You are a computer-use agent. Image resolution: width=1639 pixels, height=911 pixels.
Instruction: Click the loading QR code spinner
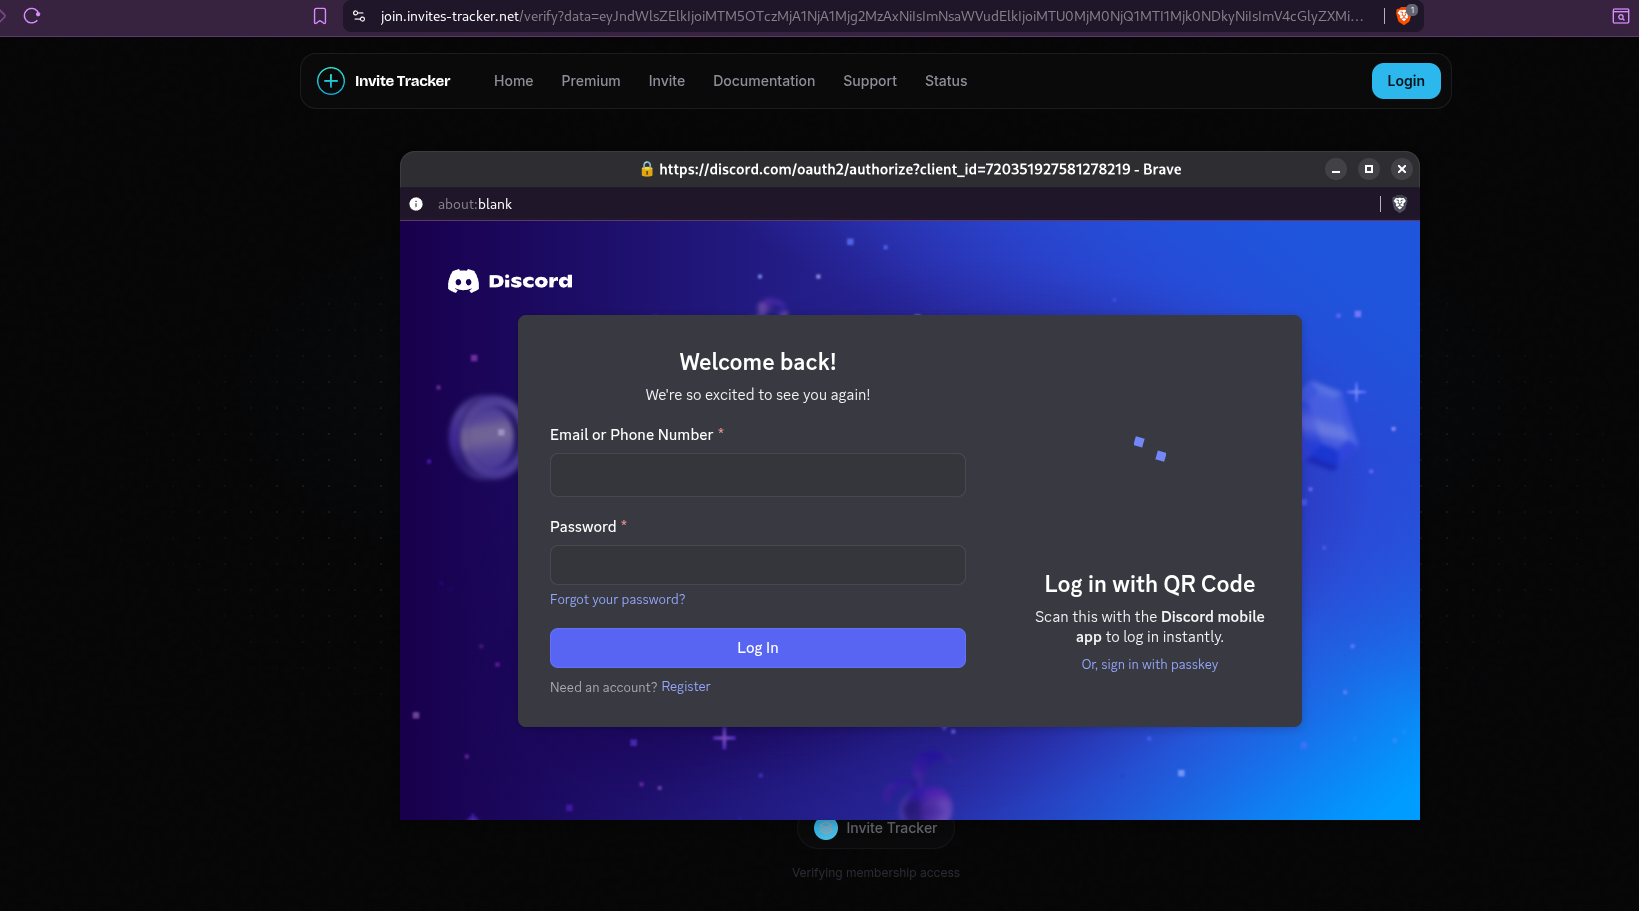[x=1150, y=448]
